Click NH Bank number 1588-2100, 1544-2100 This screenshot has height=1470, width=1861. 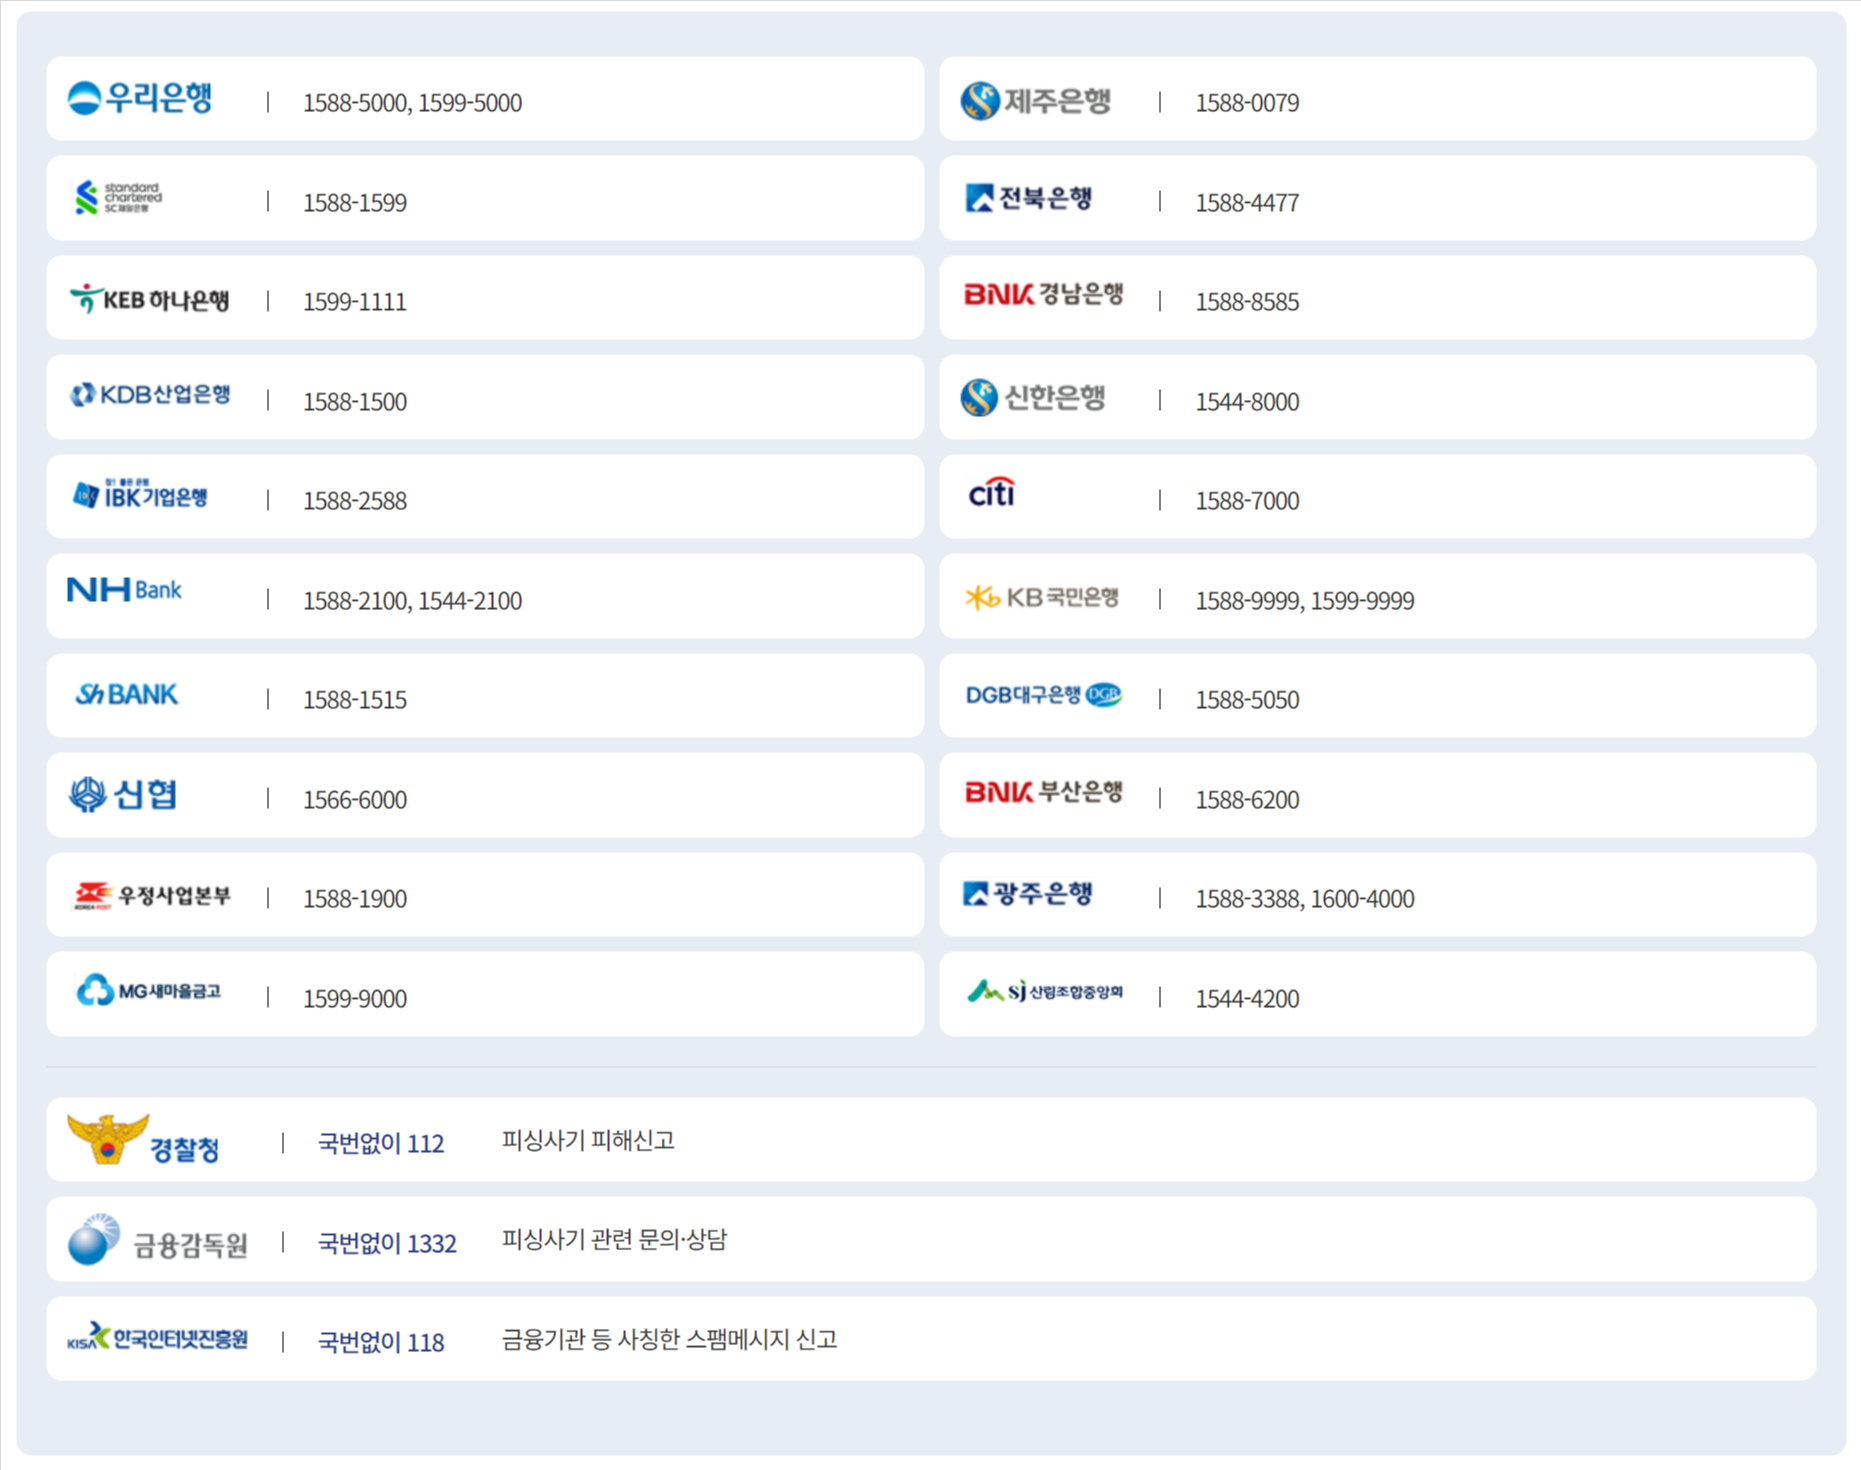tap(412, 601)
